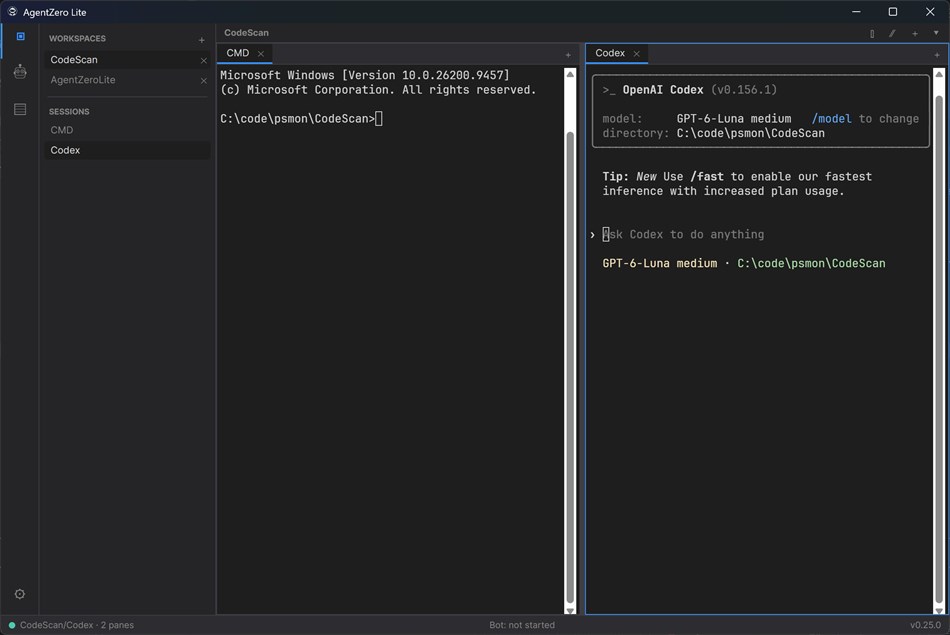This screenshot has width=950, height=635.
Task: Click the Codex pane scrollbar thumb
Action: (939, 350)
